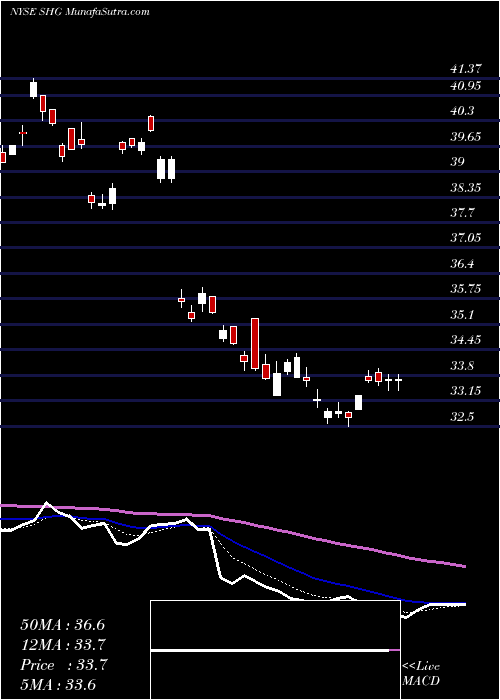Click the 37.05 price axis label
The width and height of the screenshot is (500, 700).
pyautogui.click(x=466, y=238)
